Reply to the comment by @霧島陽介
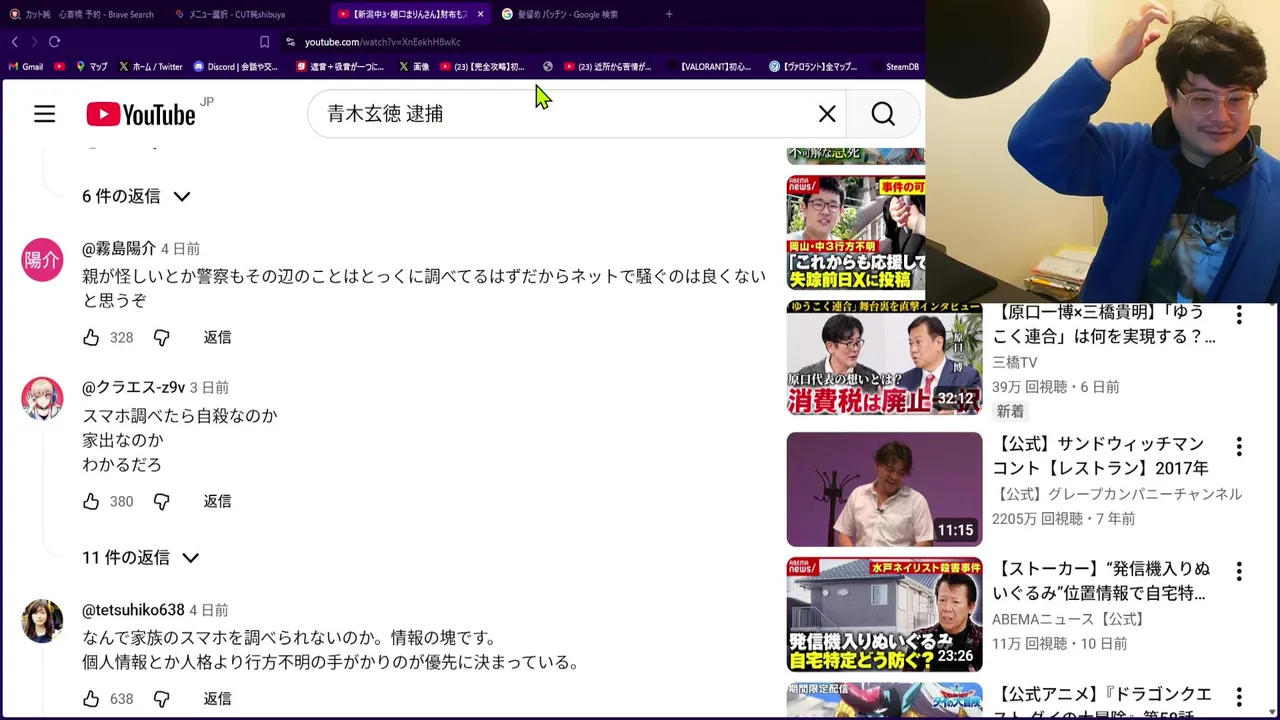 click(x=217, y=338)
